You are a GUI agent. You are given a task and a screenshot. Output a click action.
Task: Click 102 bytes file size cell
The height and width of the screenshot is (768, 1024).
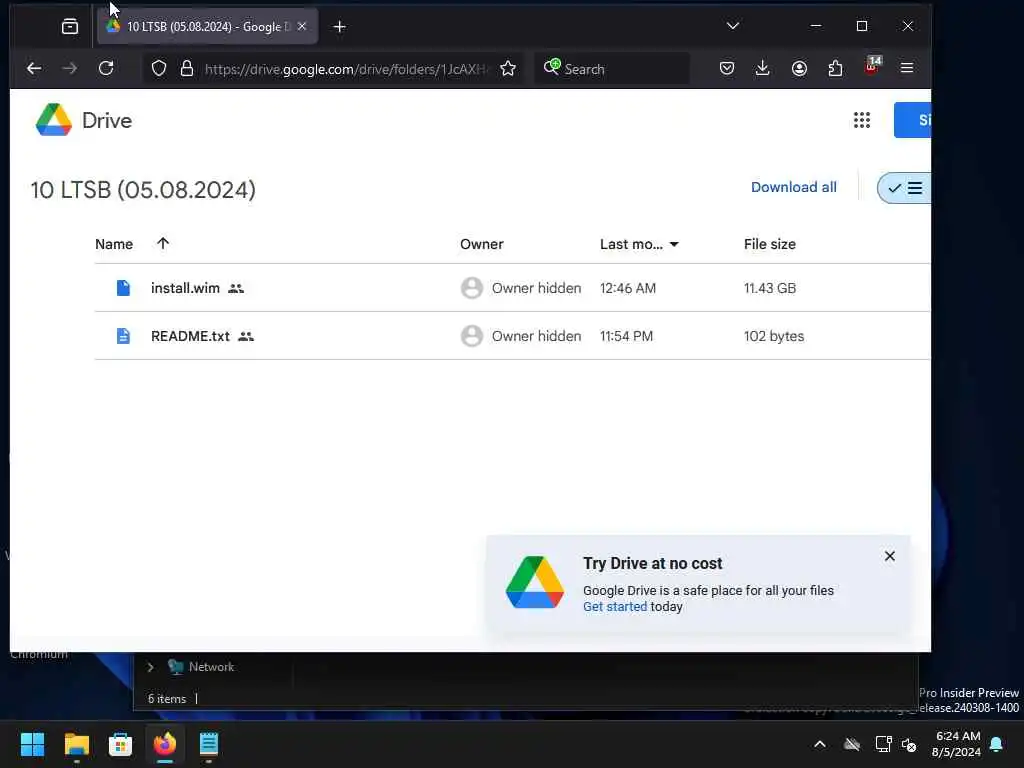[x=774, y=336]
